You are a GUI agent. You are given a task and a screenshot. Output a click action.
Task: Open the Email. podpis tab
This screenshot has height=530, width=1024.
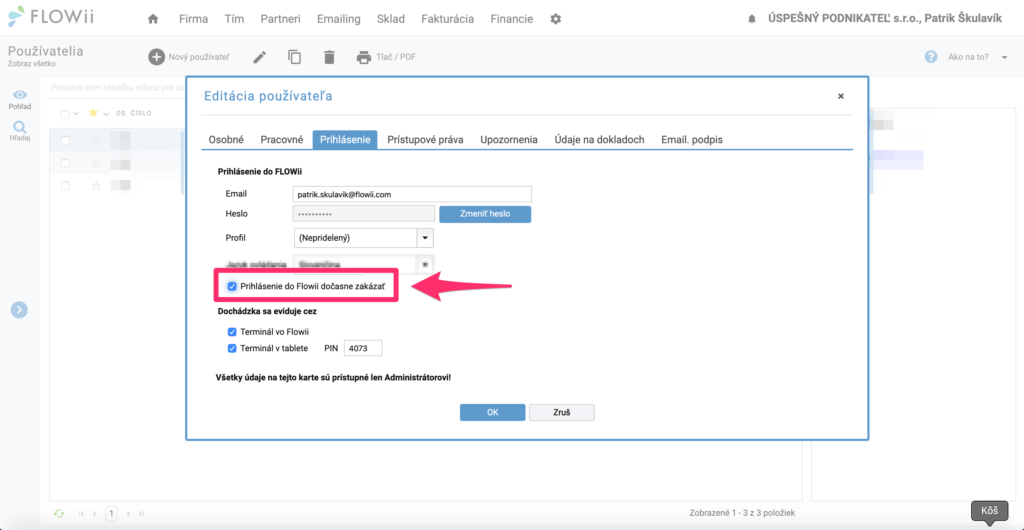692,140
